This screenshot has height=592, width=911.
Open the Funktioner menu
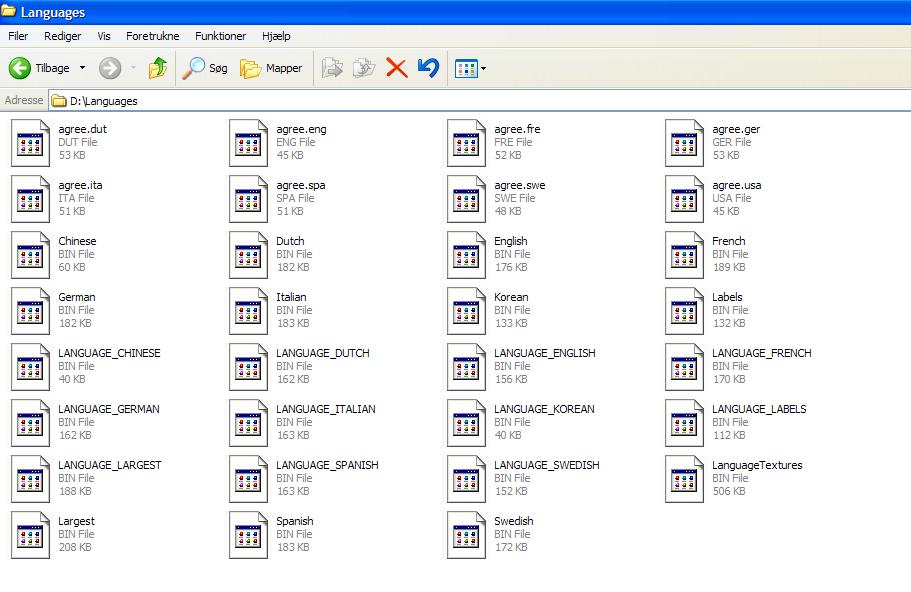[x=220, y=36]
